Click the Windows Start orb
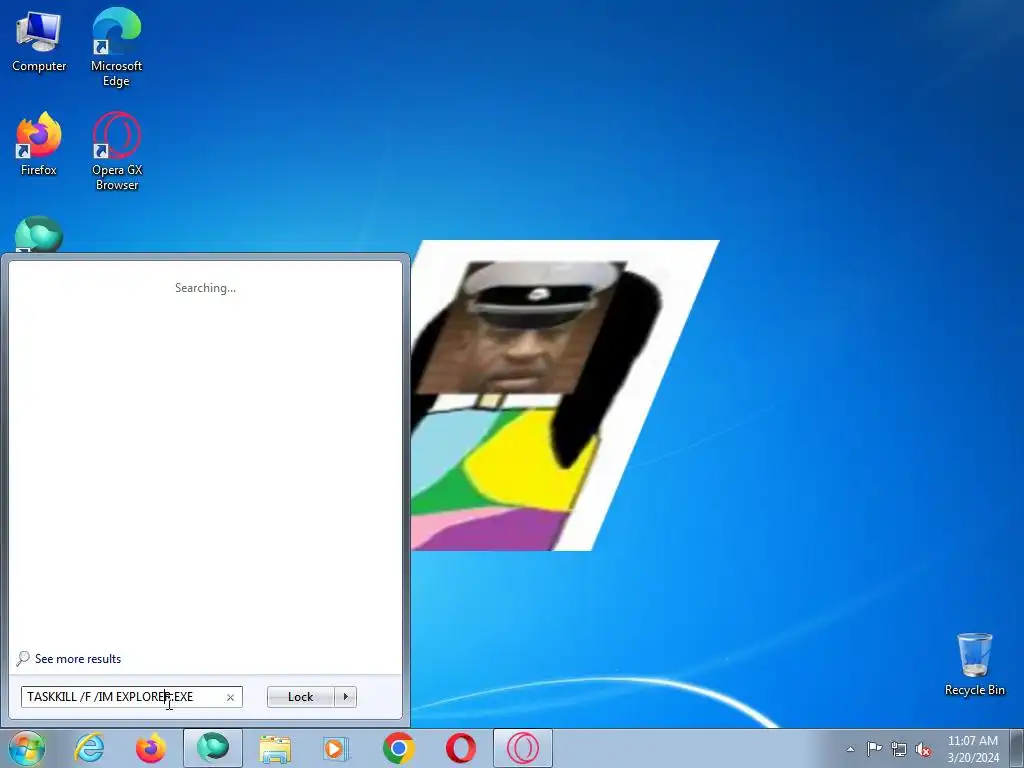The height and width of the screenshot is (768, 1024). [x=27, y=748]
